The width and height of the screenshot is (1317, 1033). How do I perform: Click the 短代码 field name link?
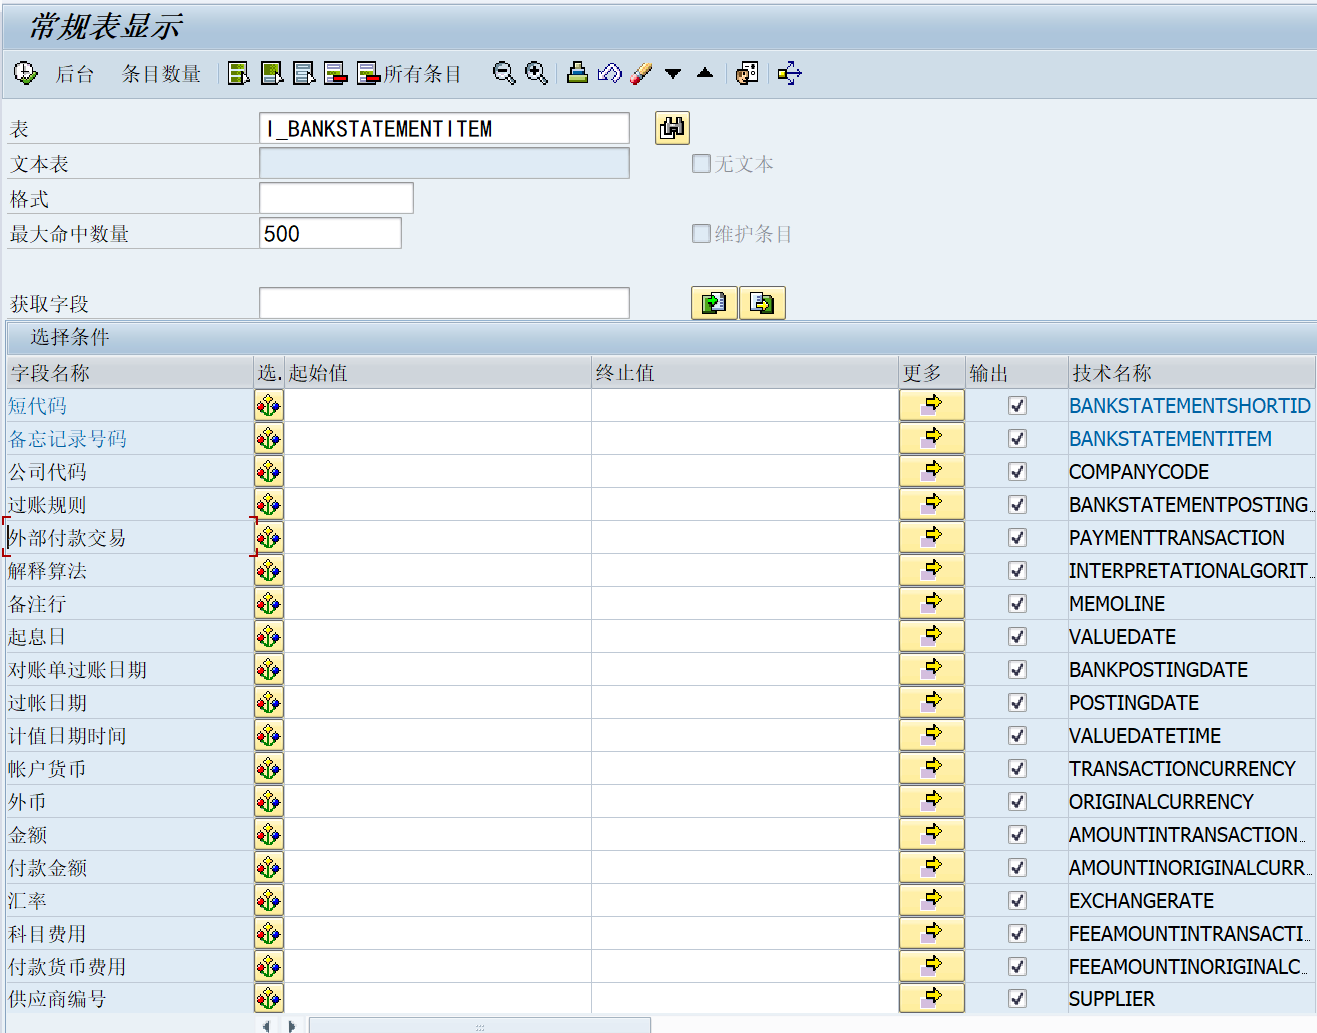38,406
